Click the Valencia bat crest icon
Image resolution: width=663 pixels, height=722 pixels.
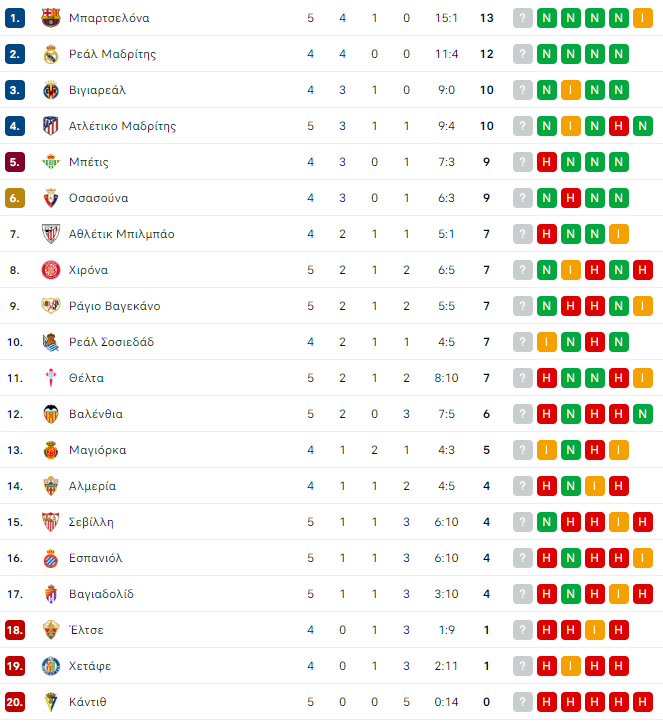[51, 414]
